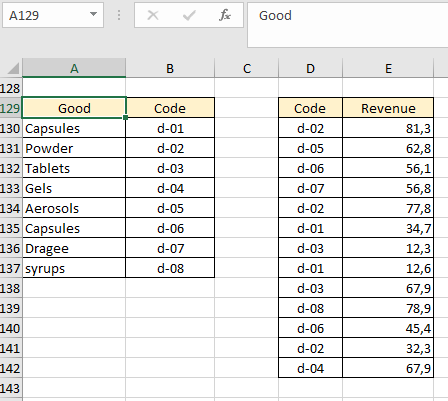The image size is (448, 401).
Task: Click the formula bar containing Good
Action: [348, 25]
